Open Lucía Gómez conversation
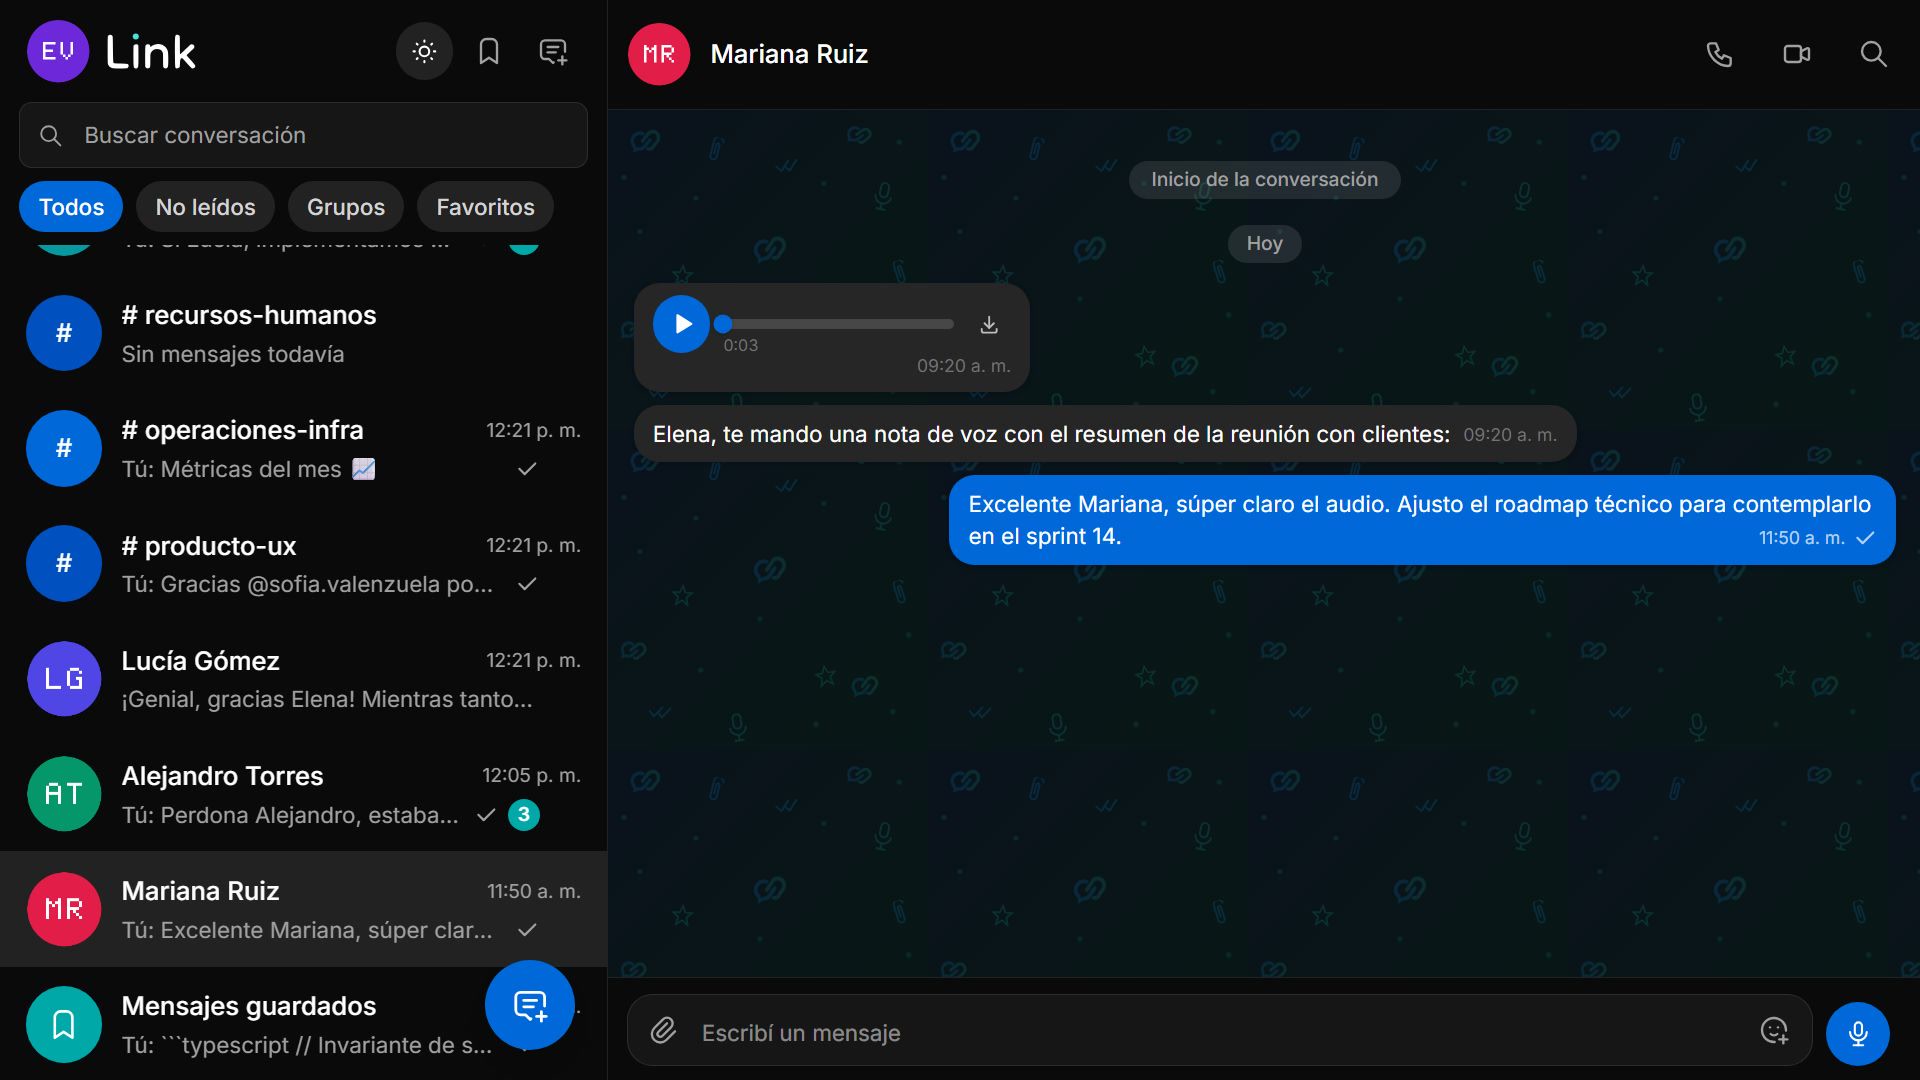The height and width of the screenshot is (1080, 1920). point(303,679)
